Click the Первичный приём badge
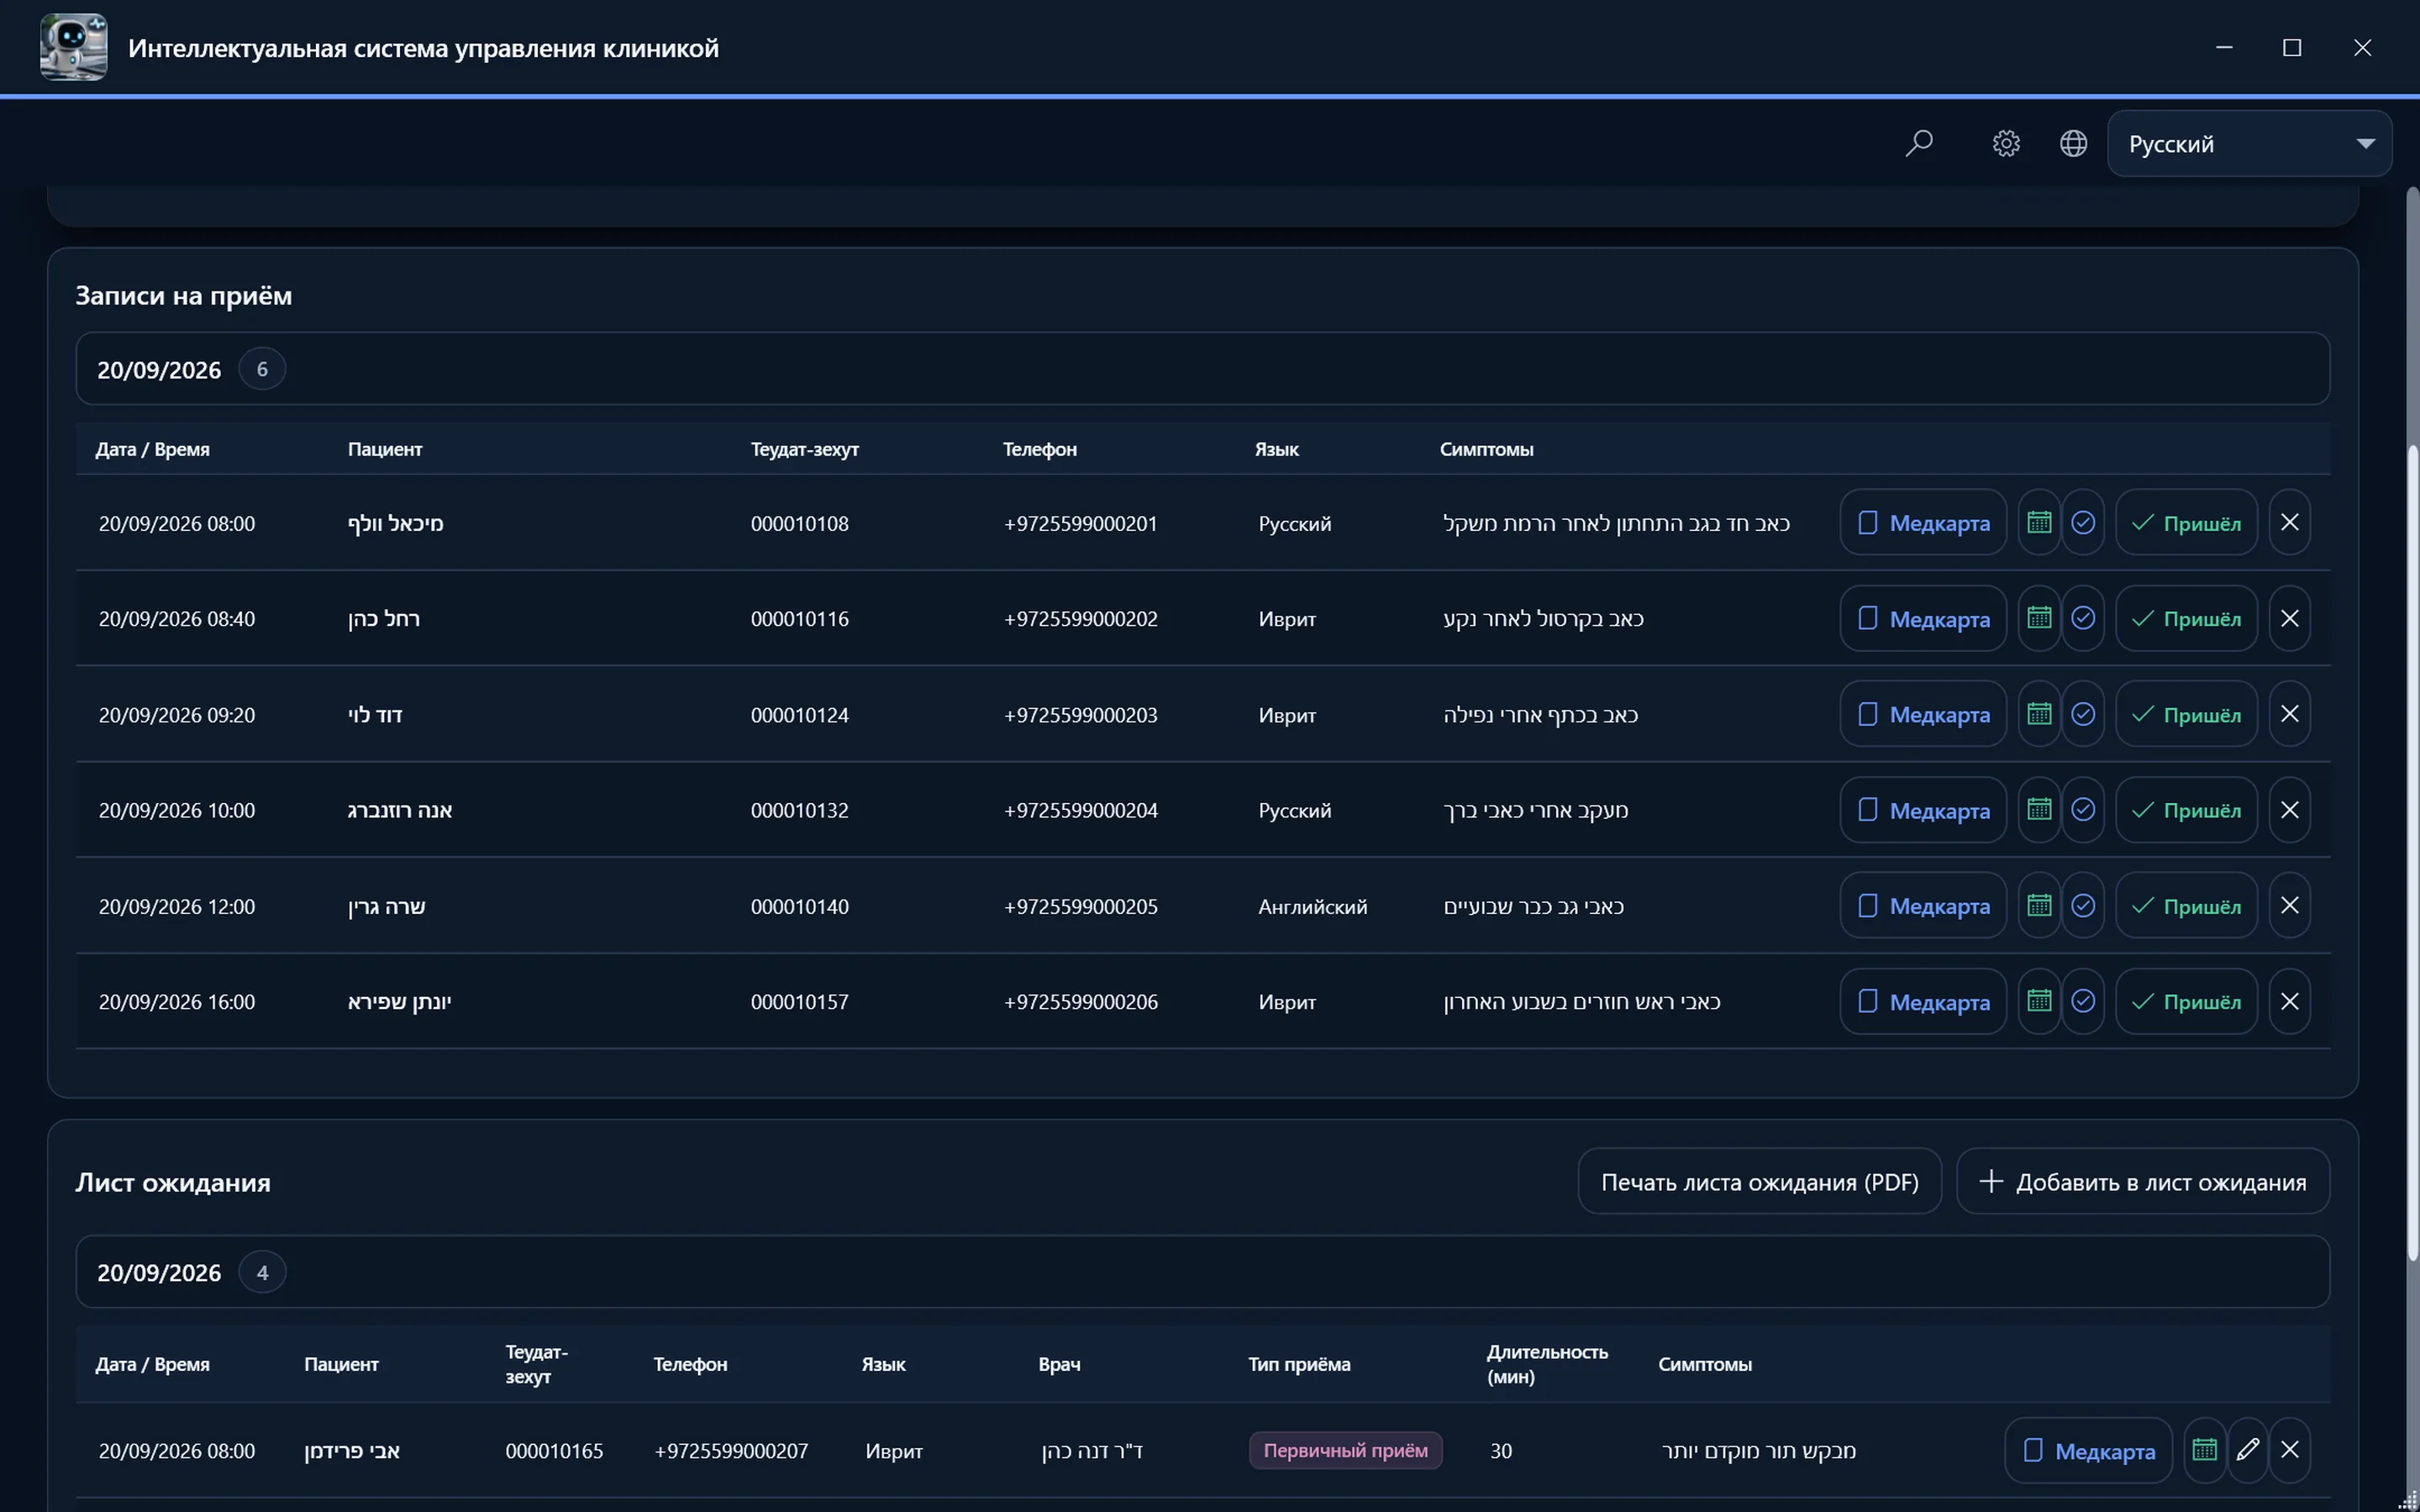 pyautogui.click(x=1345, y=1450)
